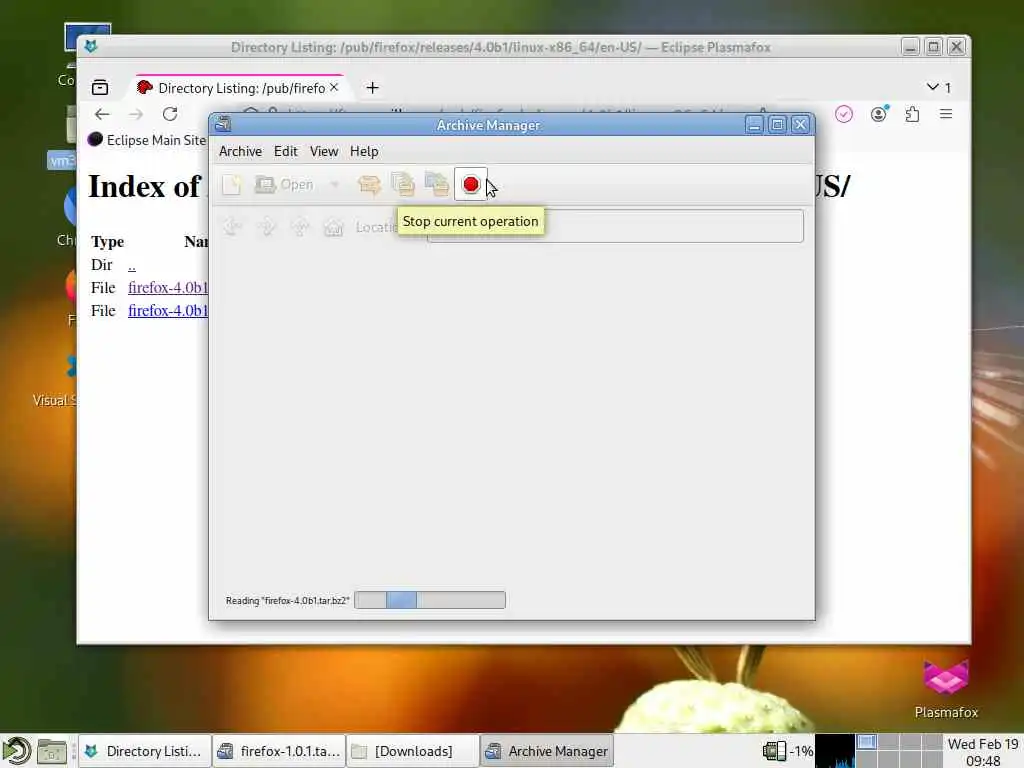This screenshot has height=768, width=1024.
Task: Click the clock showing Wed Feb 19
Action: [x=982, y=752]
